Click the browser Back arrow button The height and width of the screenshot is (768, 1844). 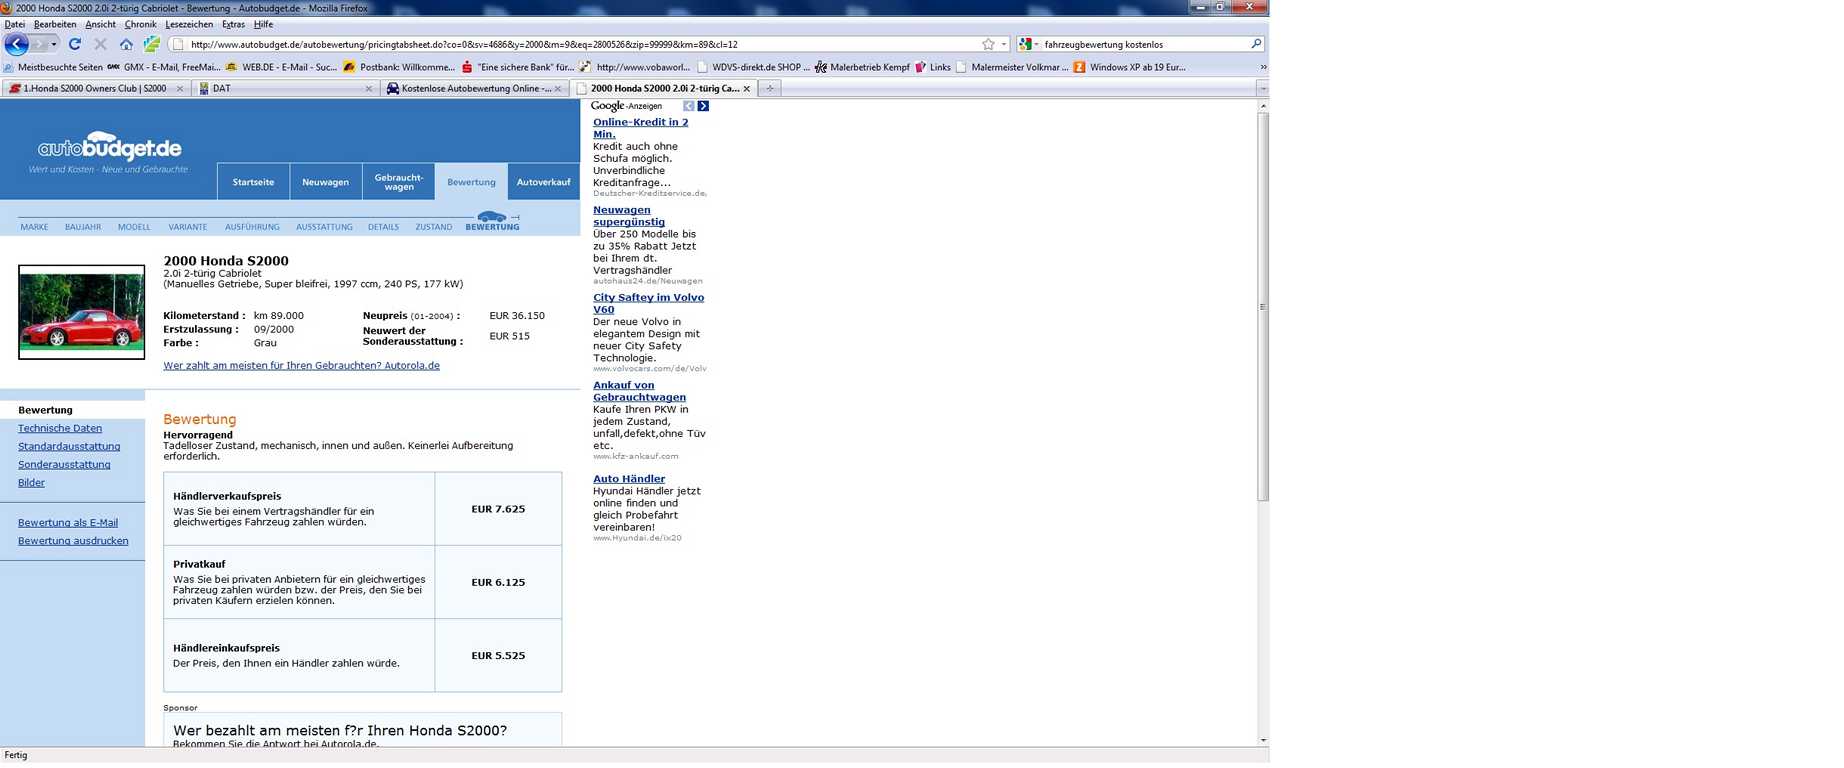[x=17, y=44]
